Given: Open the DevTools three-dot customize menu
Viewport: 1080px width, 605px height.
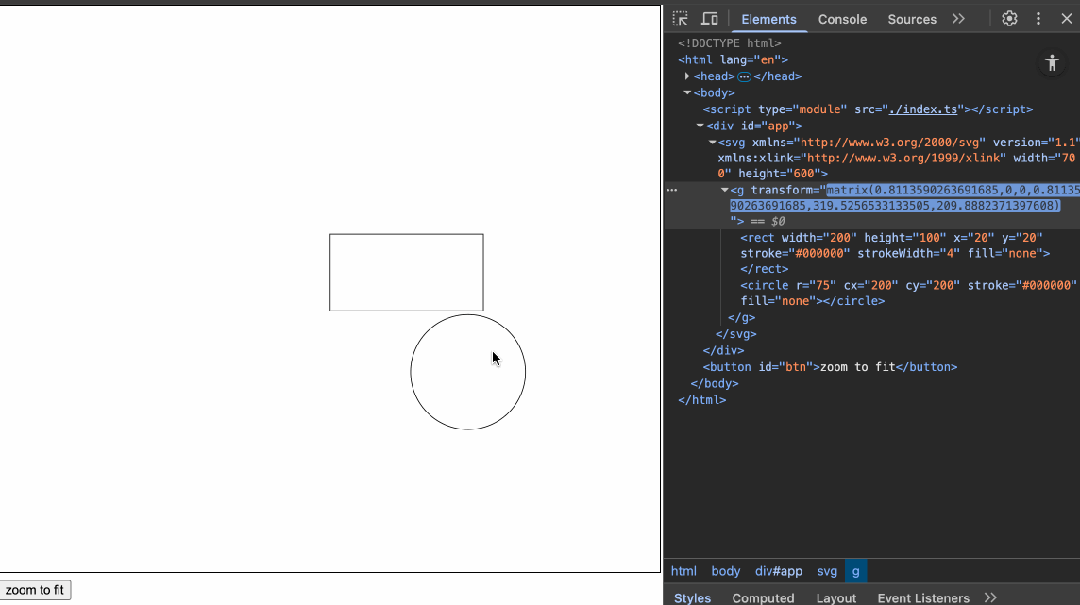Looking at the screenshot, I should [1039, 19].
